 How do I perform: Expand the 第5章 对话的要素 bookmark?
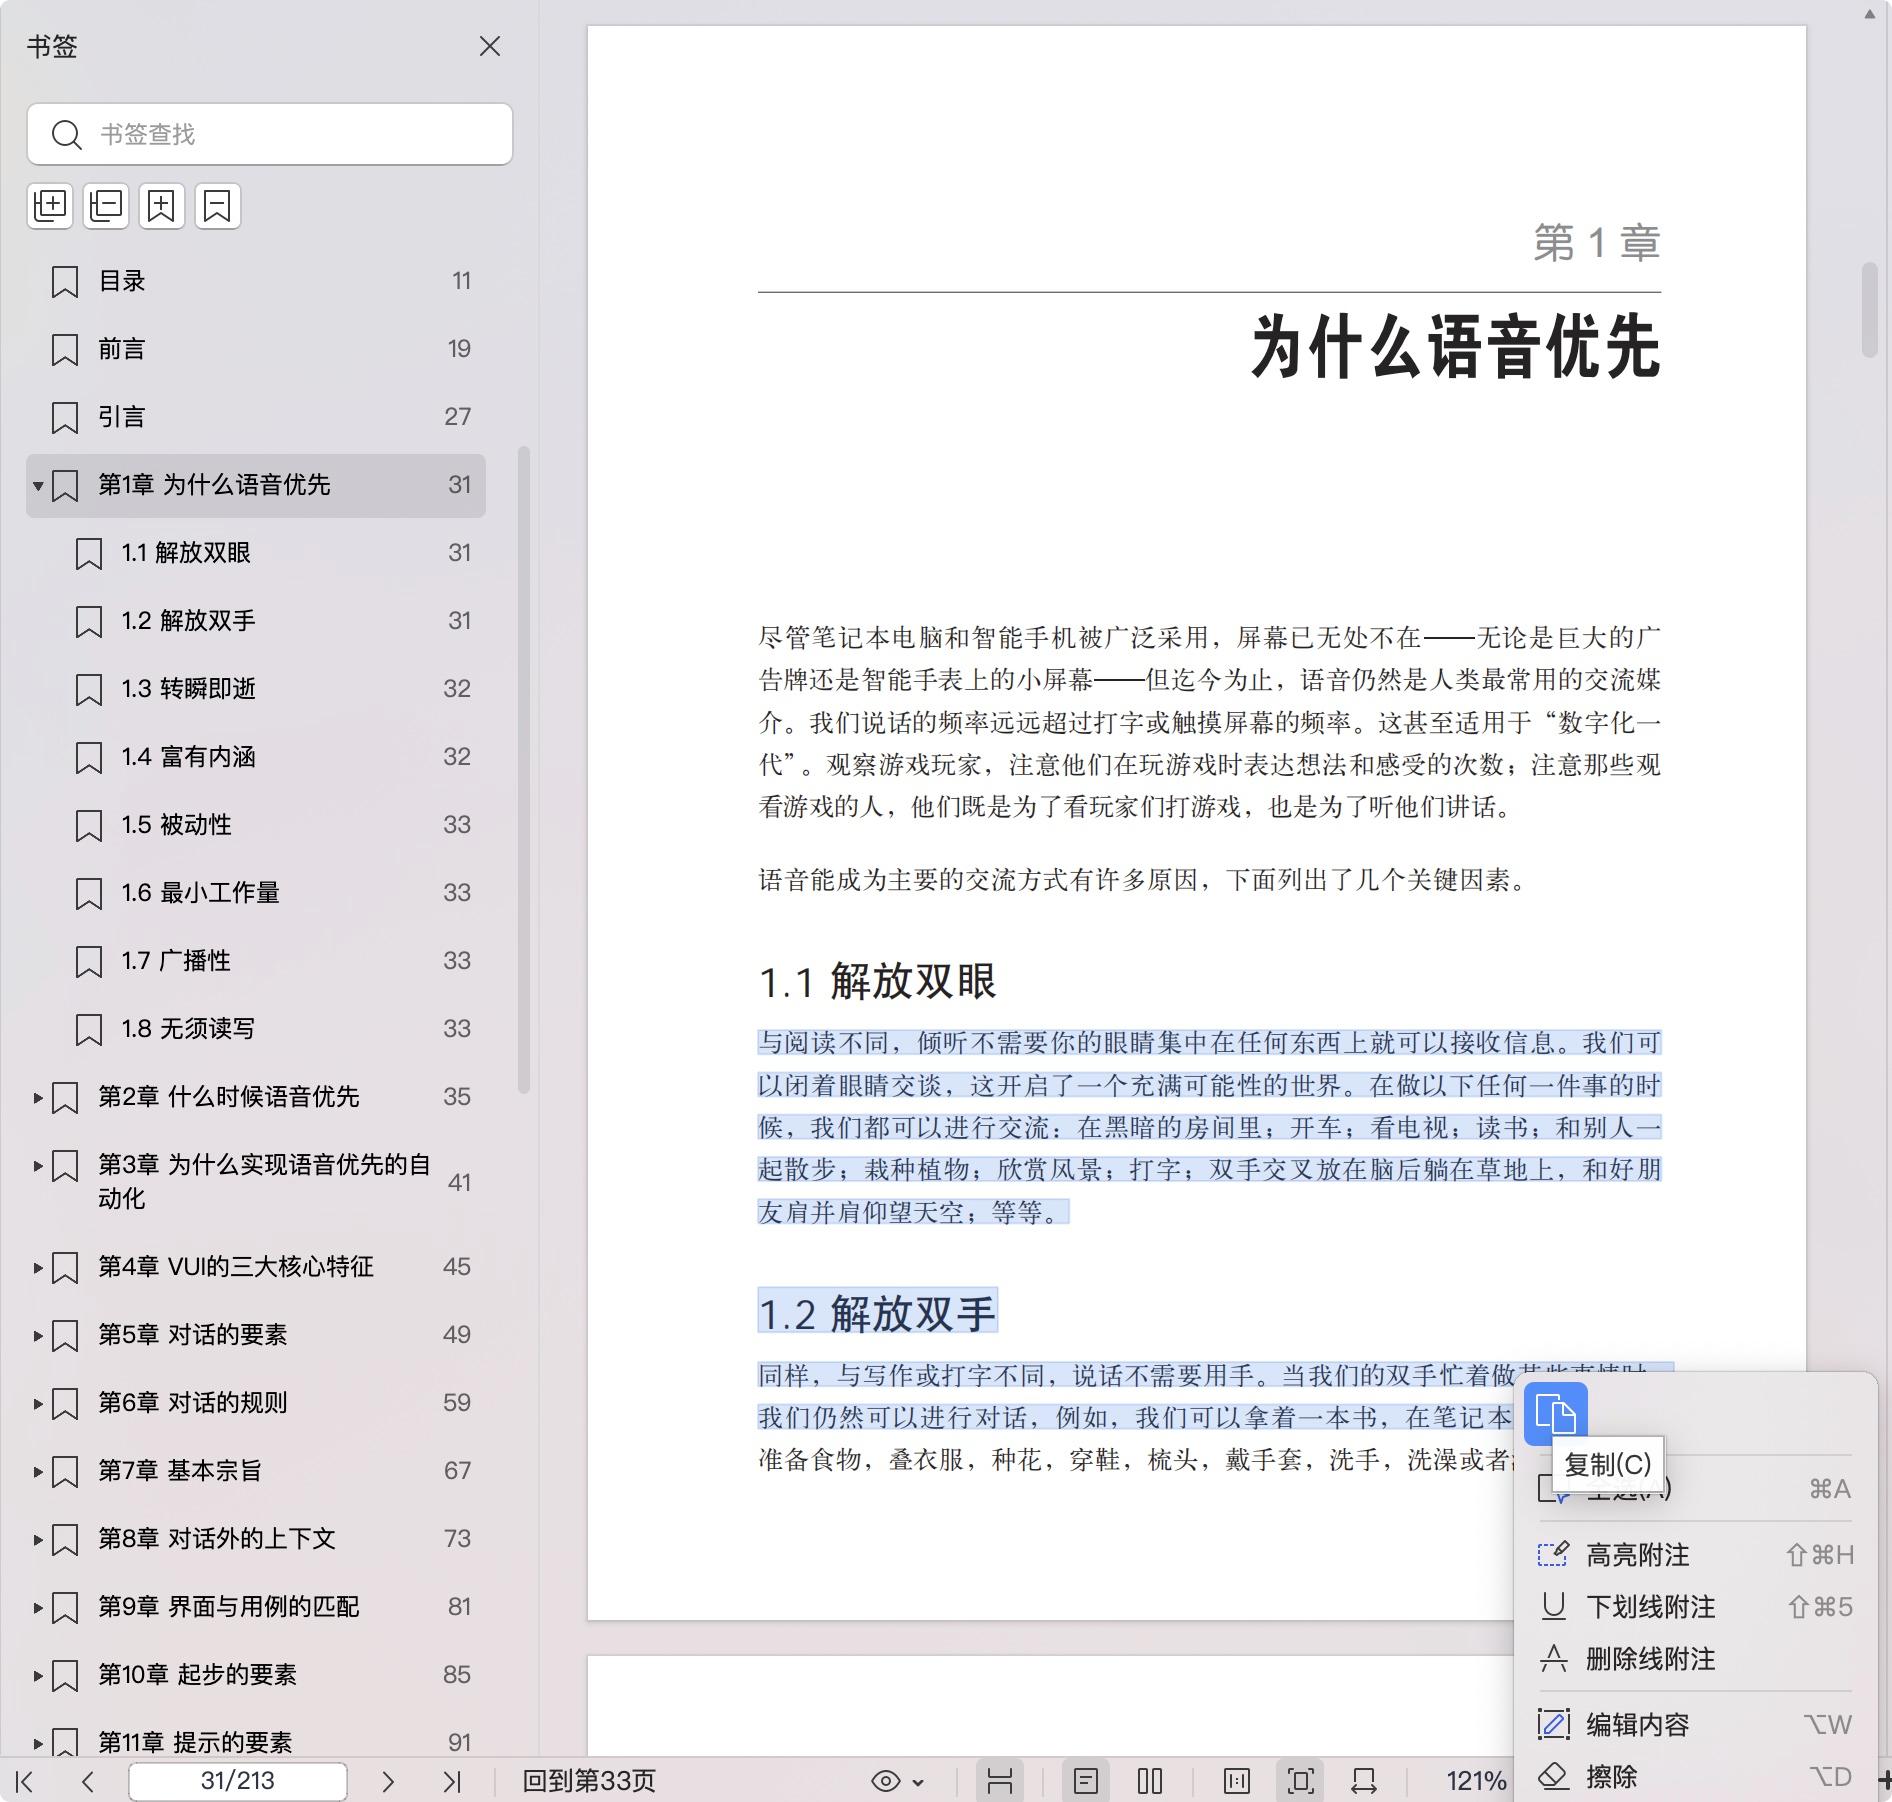click(38, 1336)
